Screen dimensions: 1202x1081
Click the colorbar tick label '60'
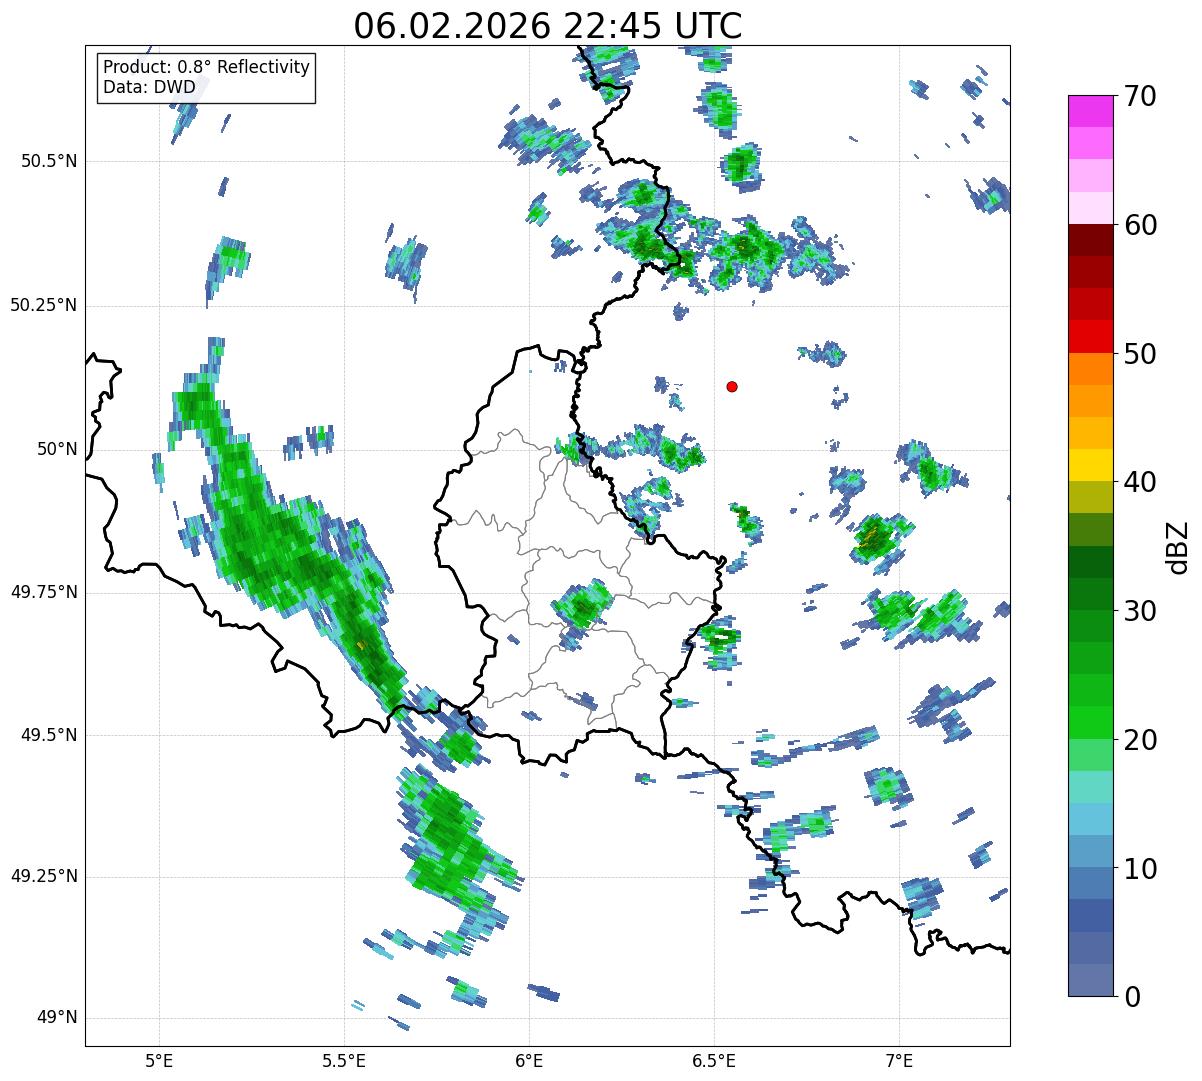pyautogui.click(x=1139, y=225)
